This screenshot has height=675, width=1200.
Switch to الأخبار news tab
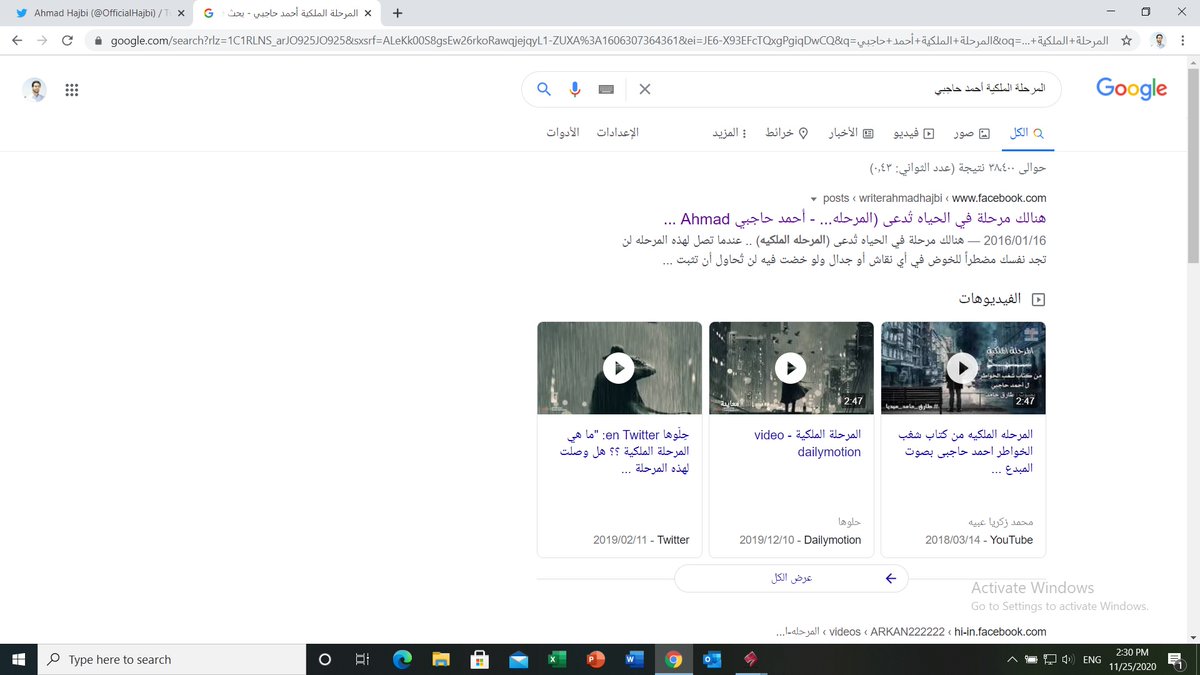coord(851,133)
